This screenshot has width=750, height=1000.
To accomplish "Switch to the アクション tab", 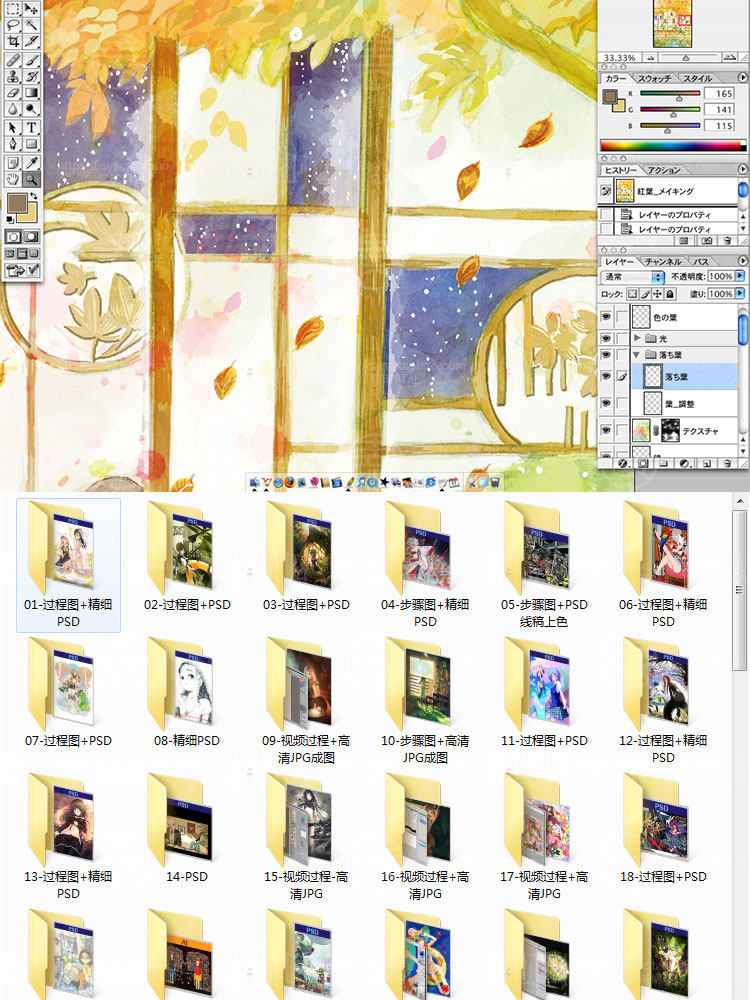I will [664, 170].
